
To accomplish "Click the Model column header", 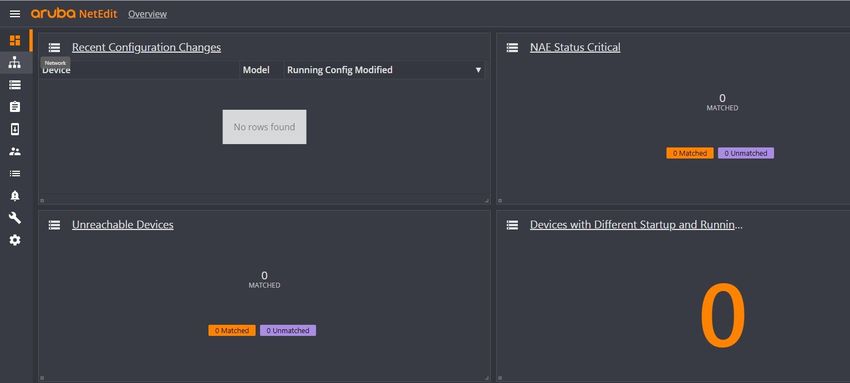I will point(256,70).
